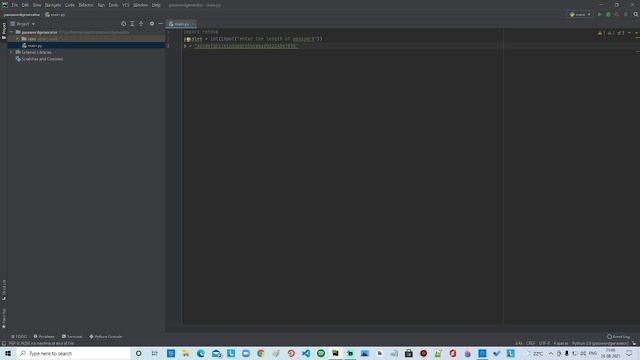Open Microsoft Edge from taskbar

201,353
